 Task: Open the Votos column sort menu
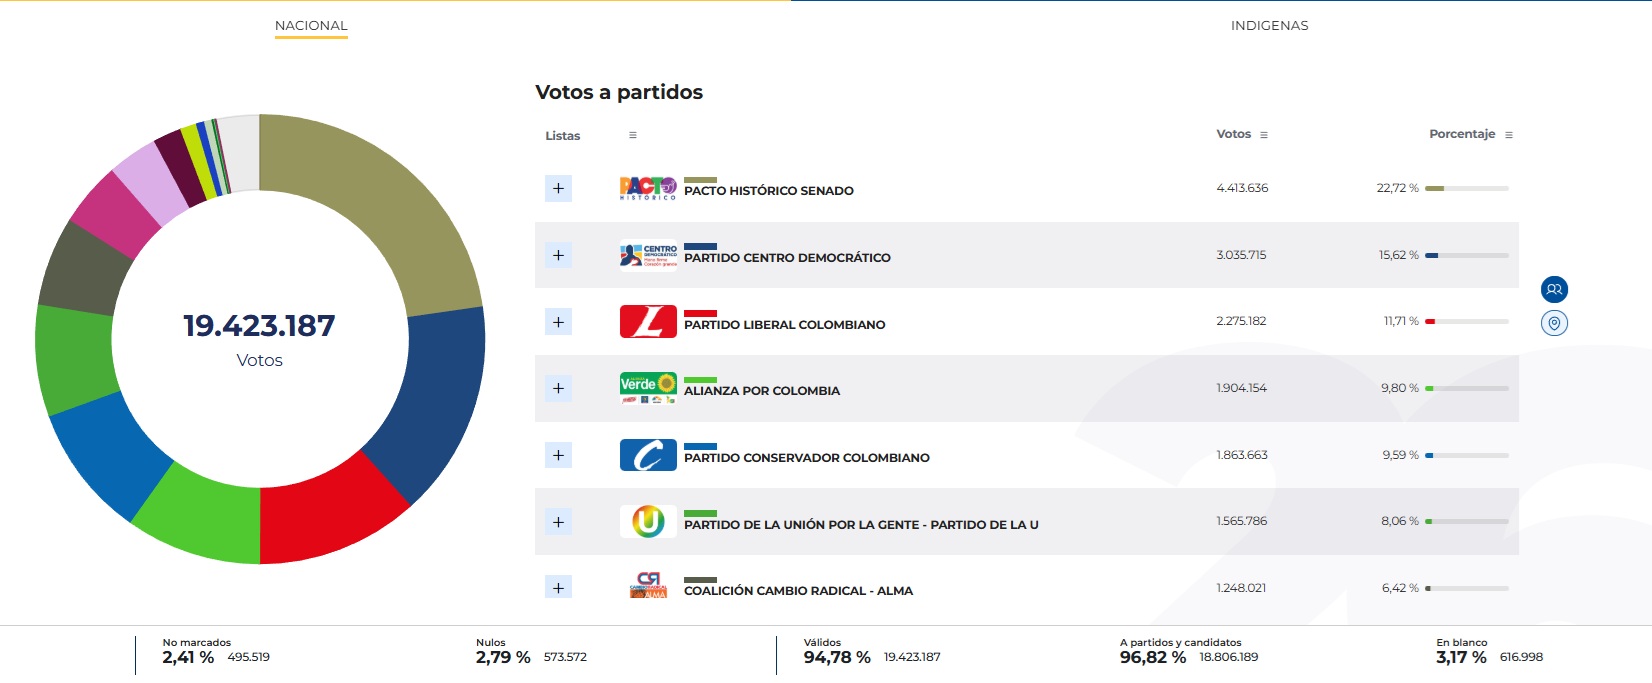(1264, 135)
